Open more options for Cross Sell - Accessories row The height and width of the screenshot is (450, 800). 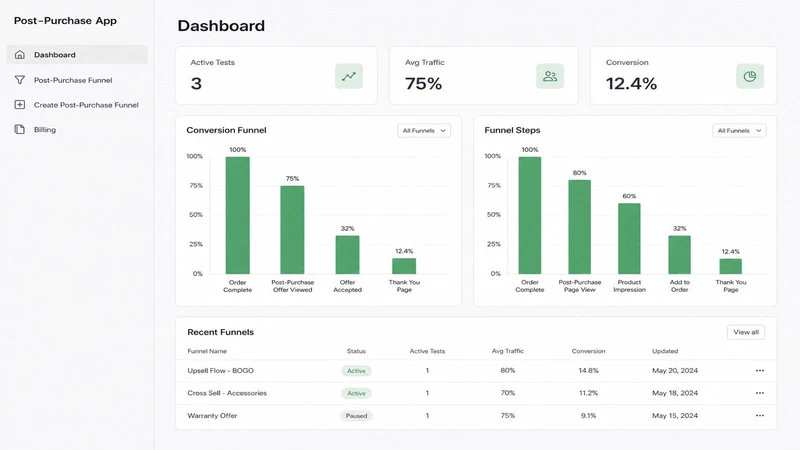click(x=760, y=393)
